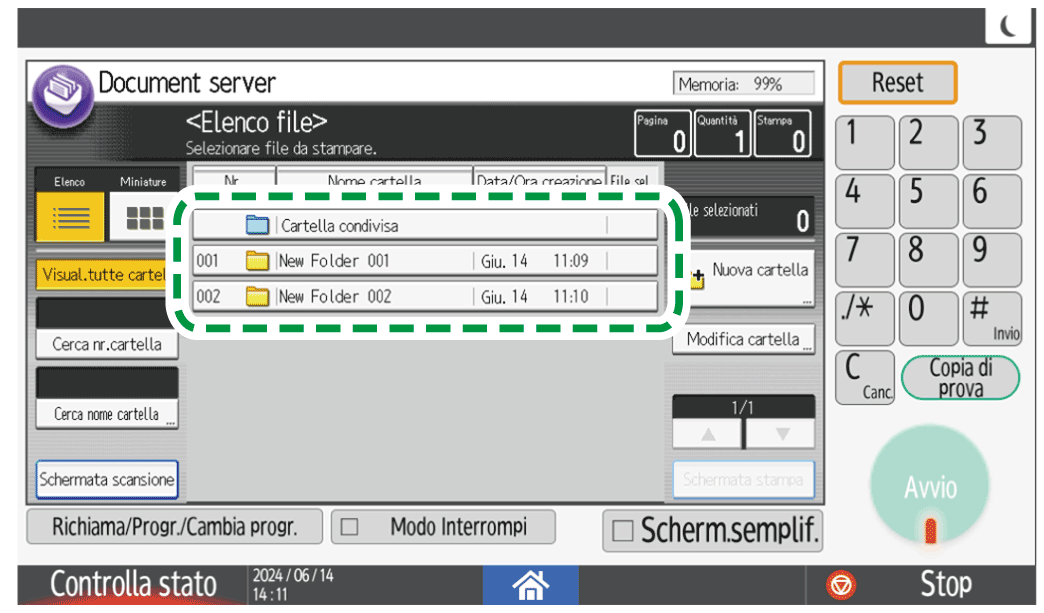This screenshot has height=613, width=1044.
Task: Go to previous page arrow
Action: pos(708,435)
